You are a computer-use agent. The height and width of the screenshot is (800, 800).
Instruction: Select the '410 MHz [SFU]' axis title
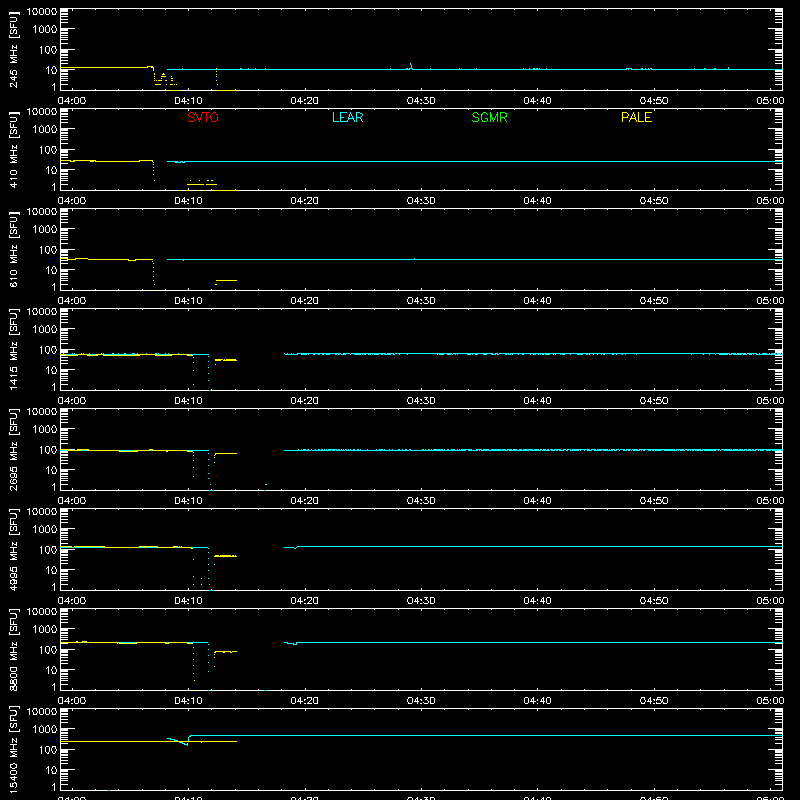[14, 149]
